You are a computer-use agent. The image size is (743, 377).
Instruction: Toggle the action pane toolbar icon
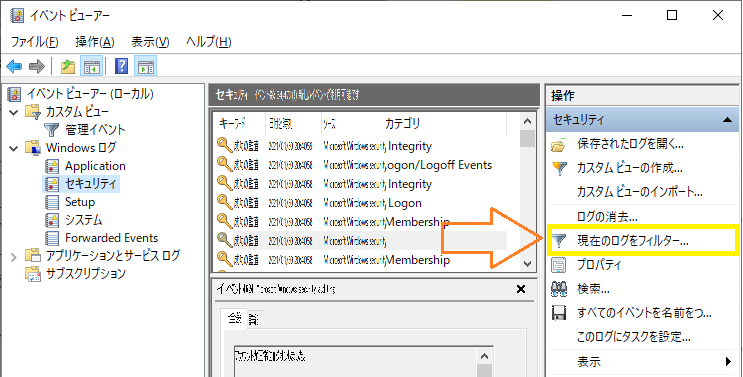click(x=145, y=67)
